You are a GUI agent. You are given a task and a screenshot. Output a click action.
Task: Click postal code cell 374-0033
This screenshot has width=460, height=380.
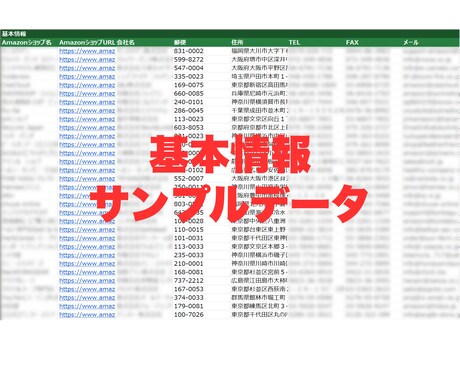(189, 298)
